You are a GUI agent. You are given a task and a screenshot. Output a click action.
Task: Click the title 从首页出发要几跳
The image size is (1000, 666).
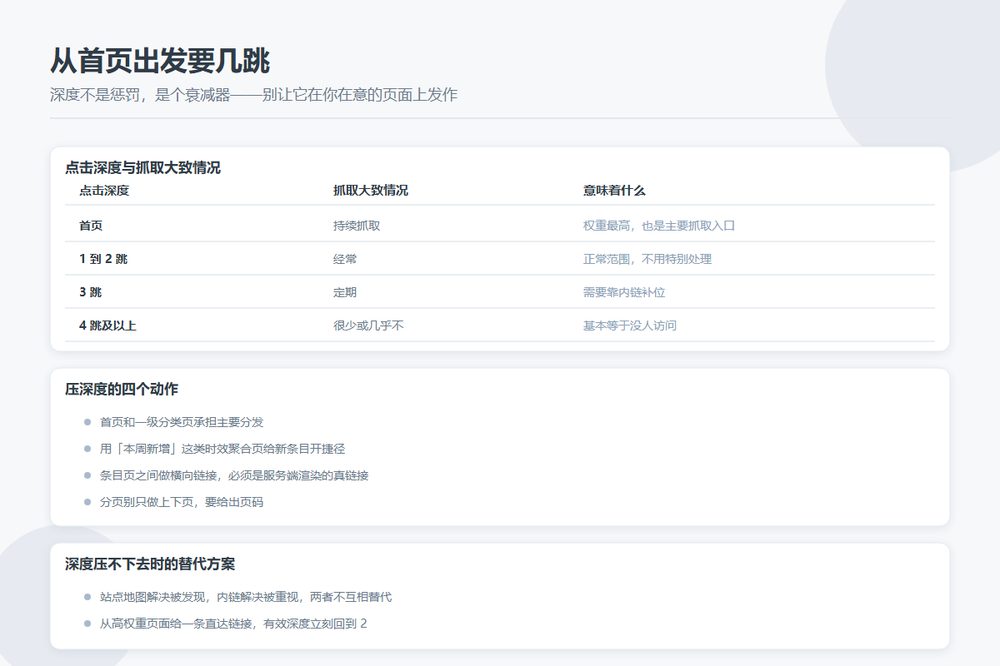pos(160,61)
